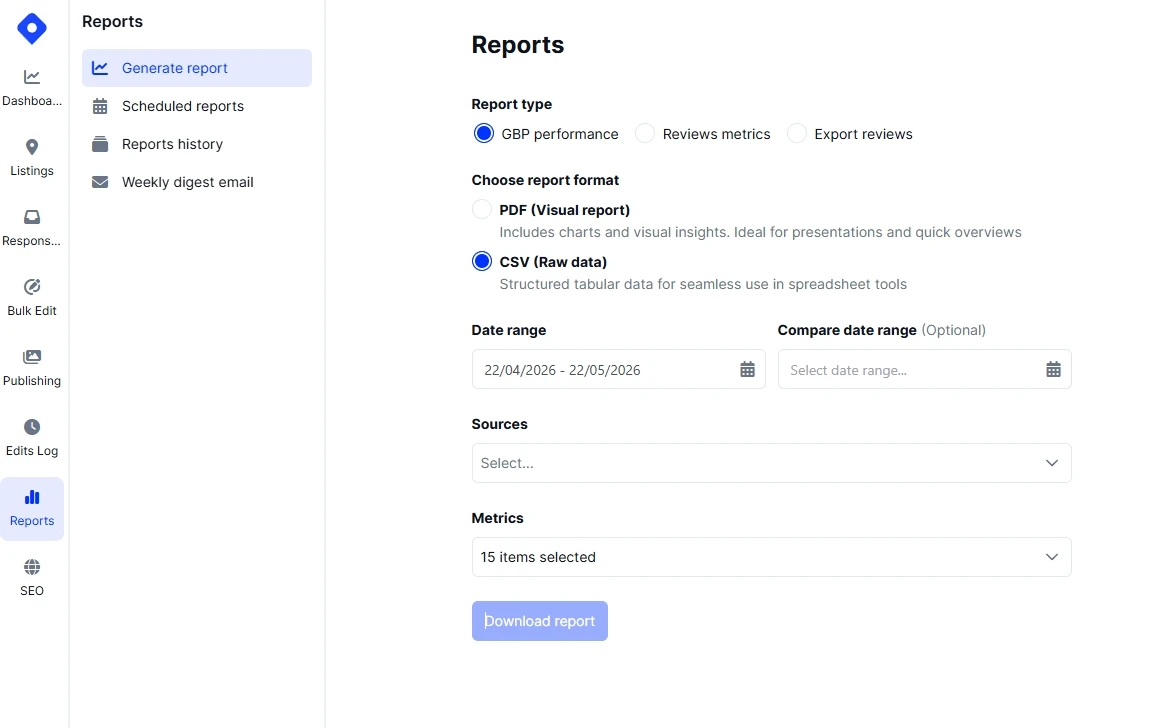Select Reviews metrics report type
The image size is (1161, 728).
pos(645,133)
